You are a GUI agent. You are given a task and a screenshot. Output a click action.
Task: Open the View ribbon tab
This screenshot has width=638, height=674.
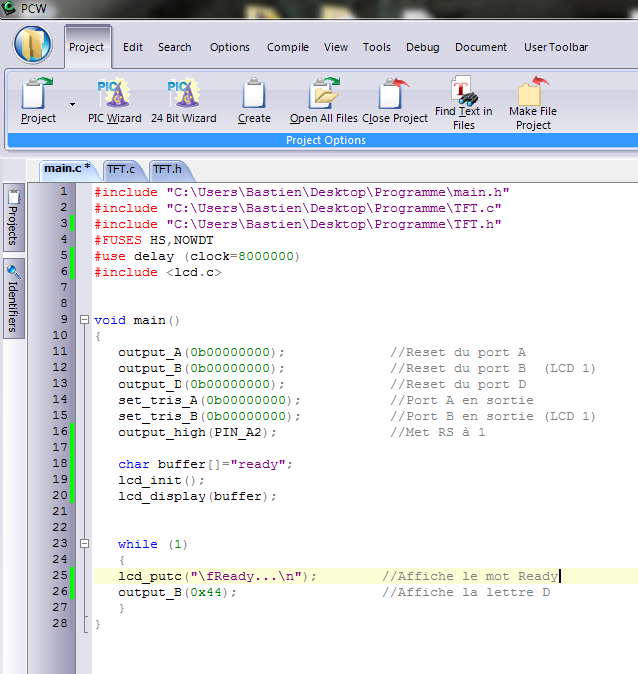point(336,47)
